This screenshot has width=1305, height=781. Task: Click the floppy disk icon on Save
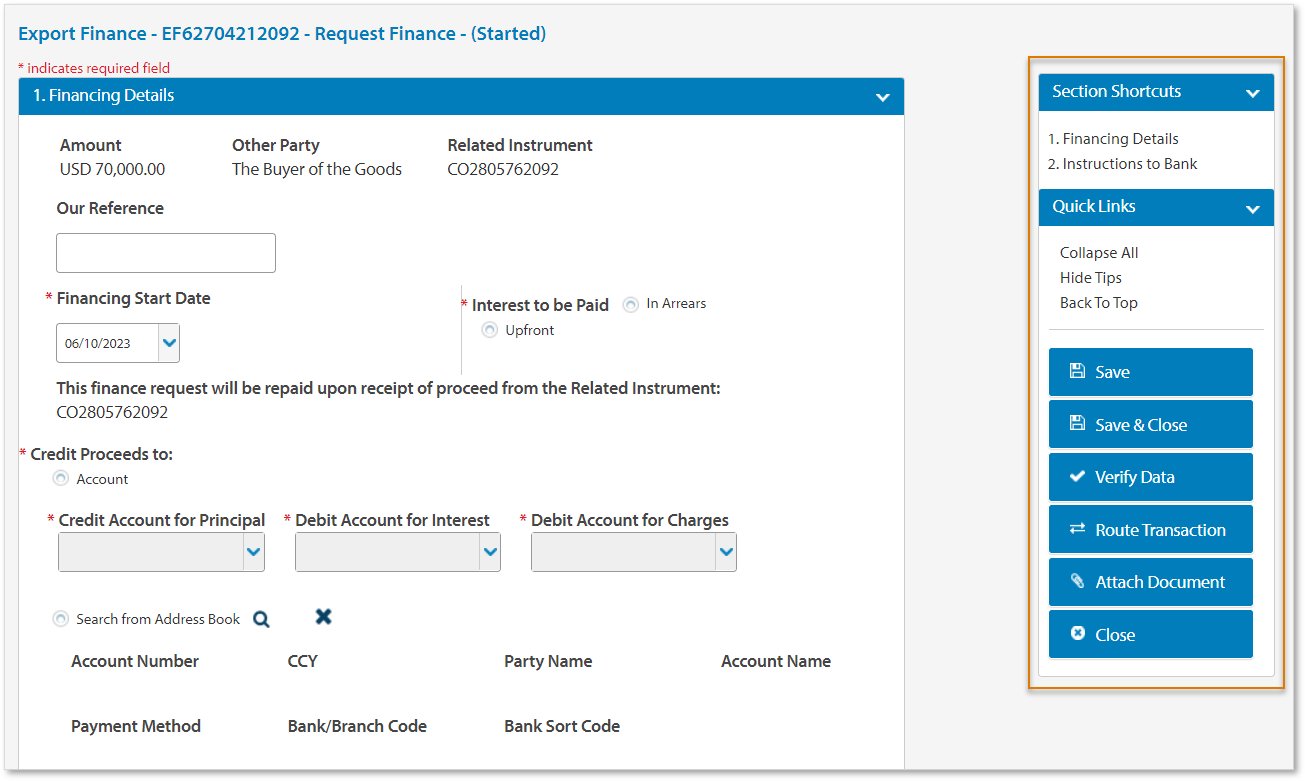(x=1077, y=371)
